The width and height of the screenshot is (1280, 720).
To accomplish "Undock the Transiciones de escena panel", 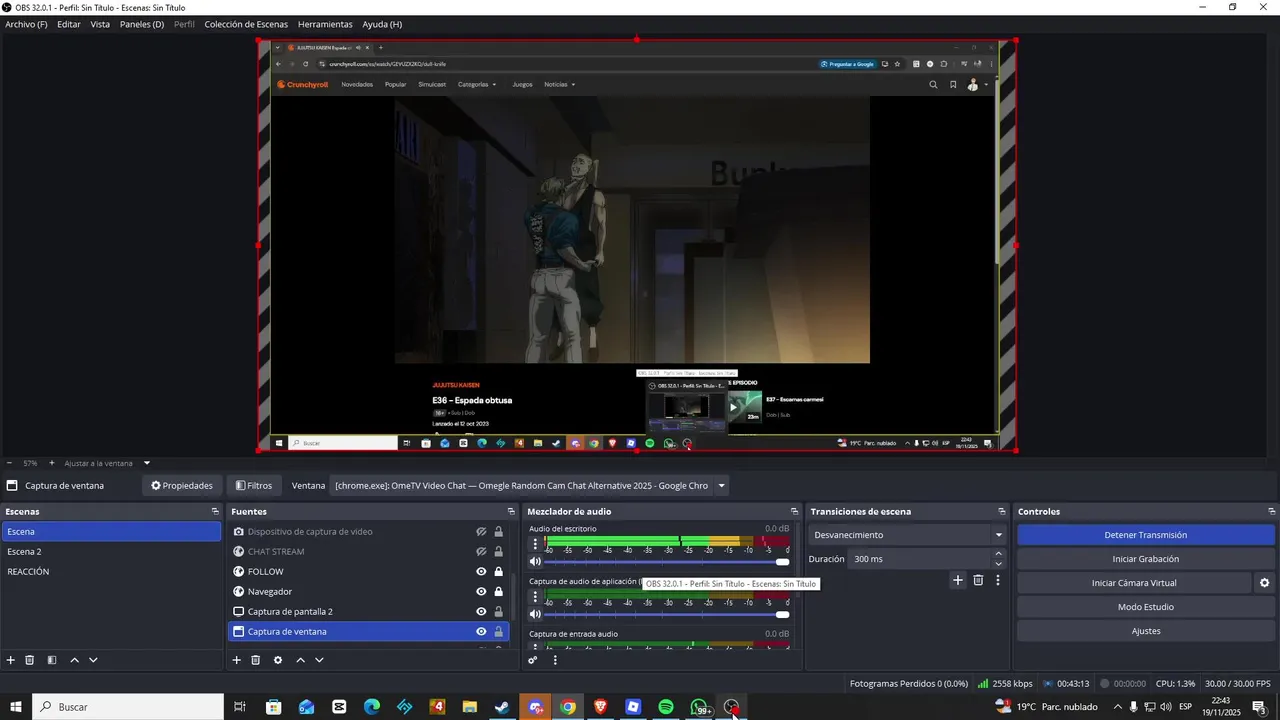I will [1001, 512].
